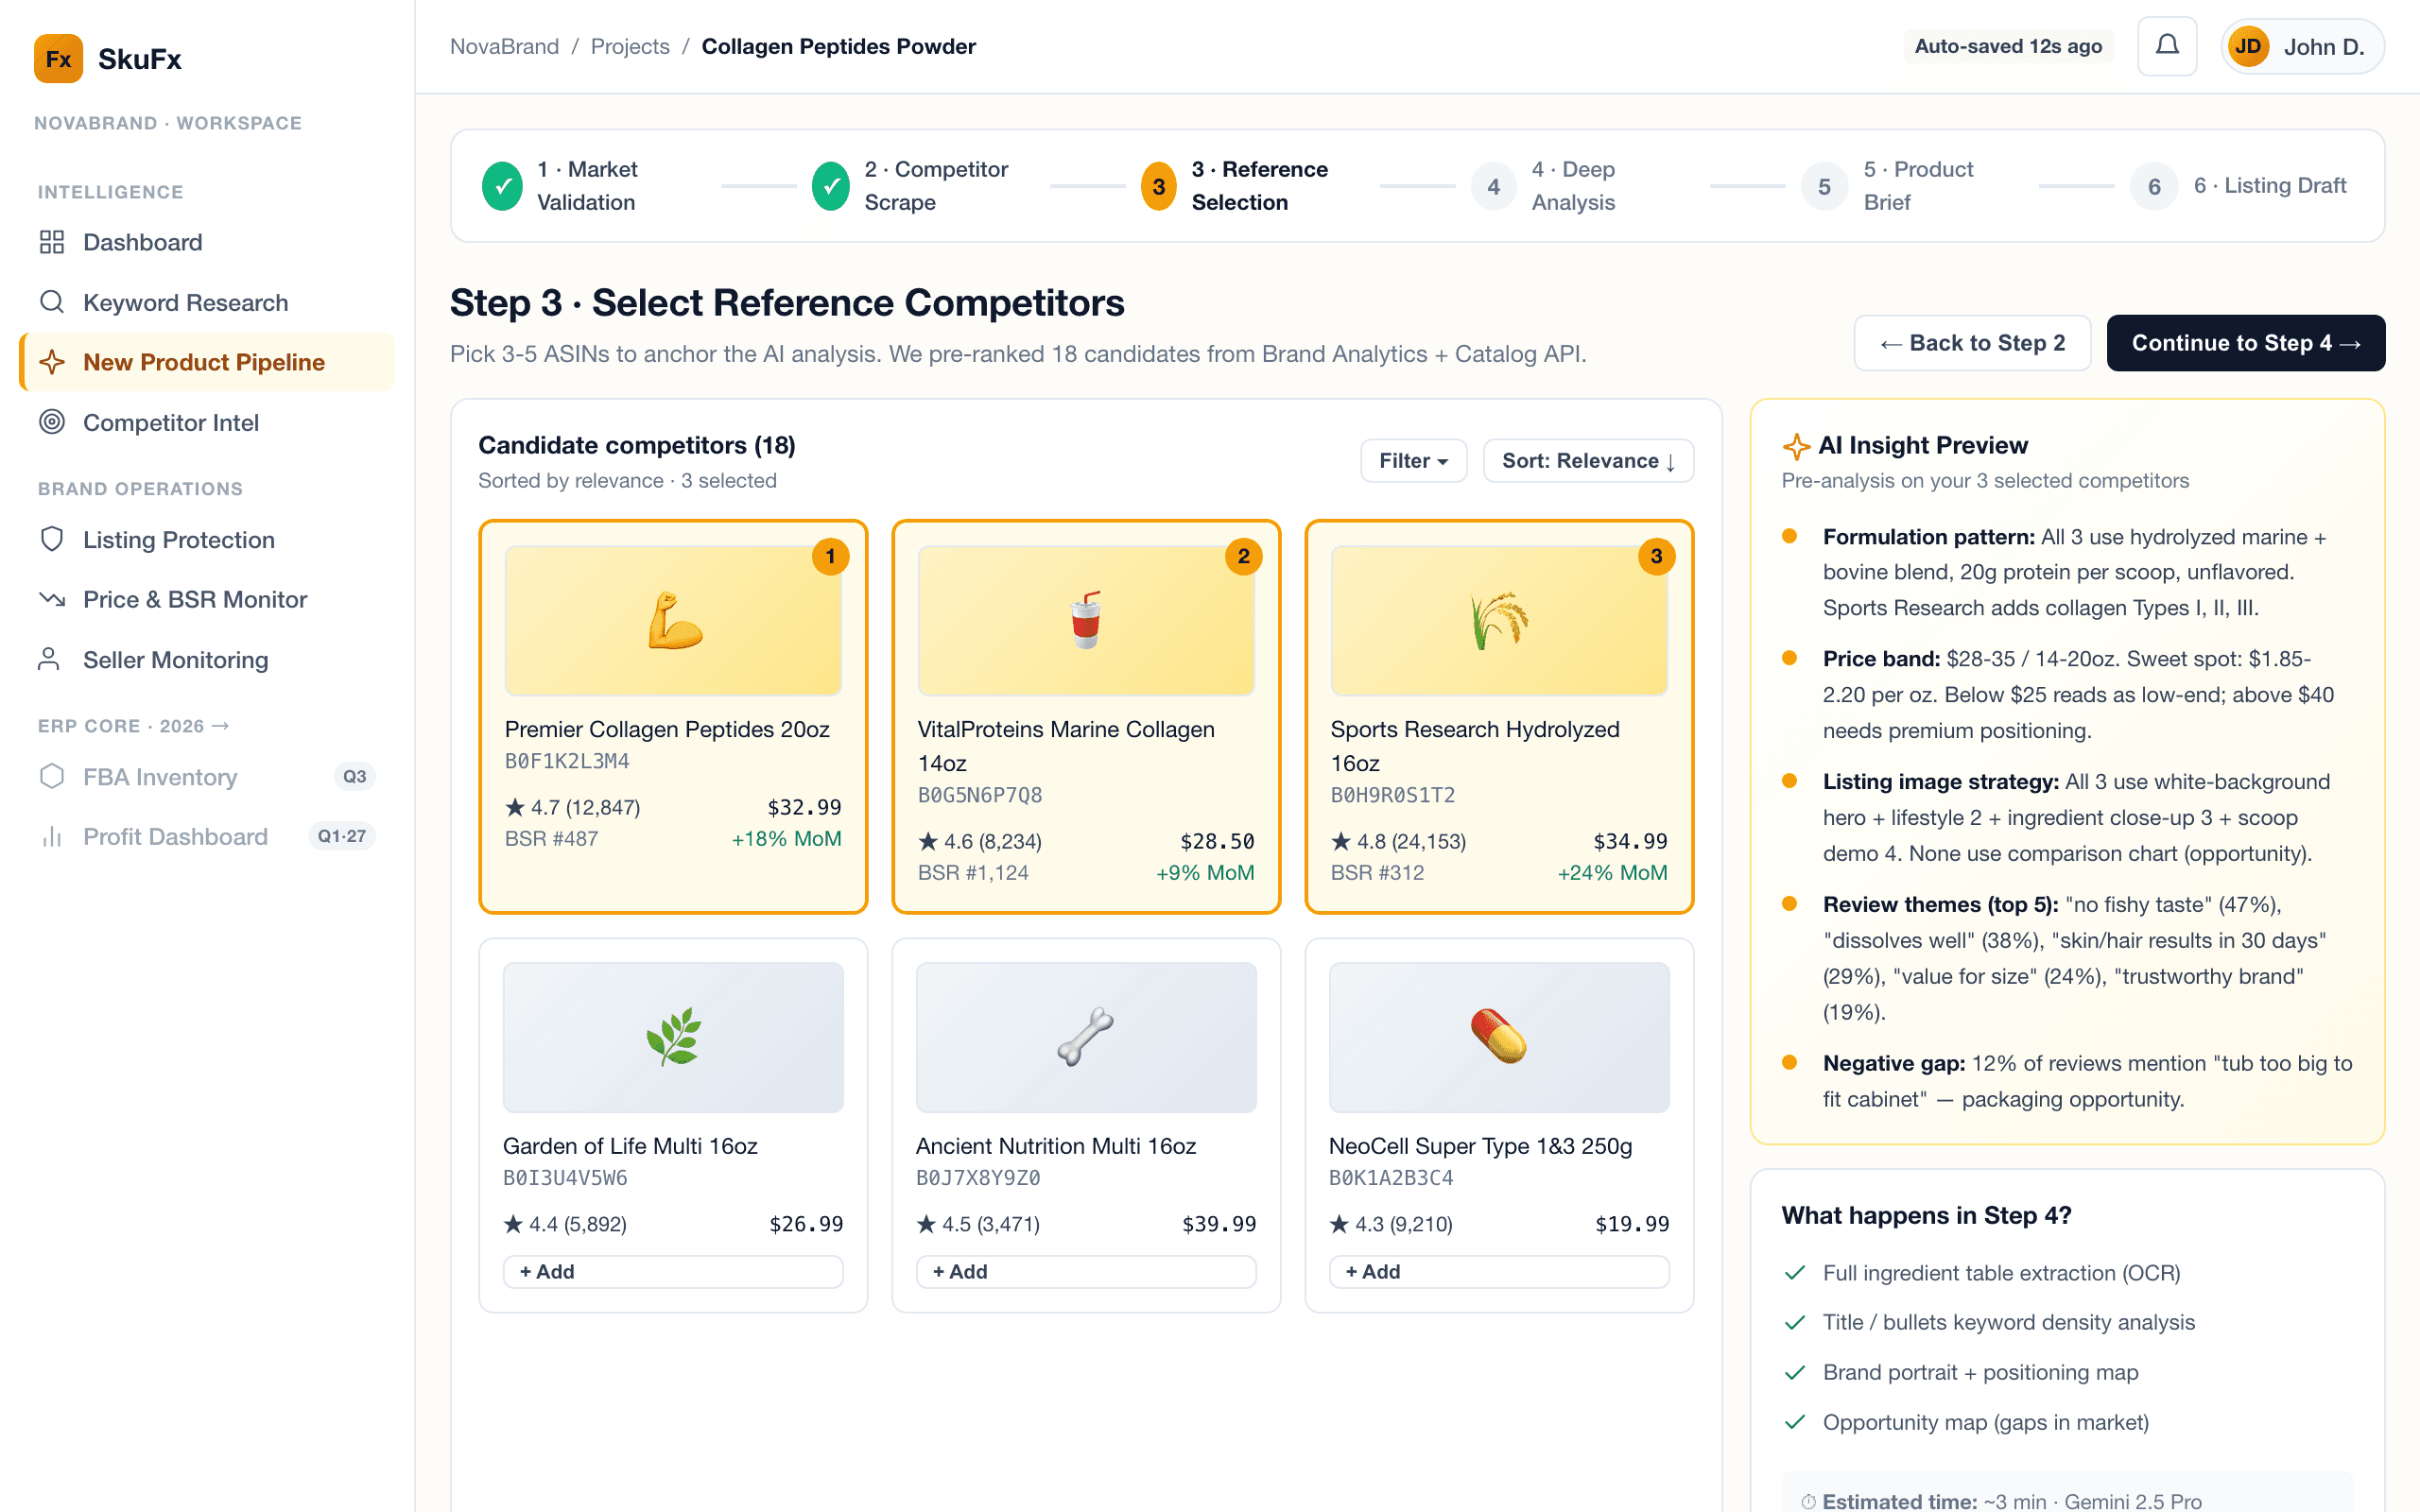Go to Price & BSR Monitor

tap(207, 599)
